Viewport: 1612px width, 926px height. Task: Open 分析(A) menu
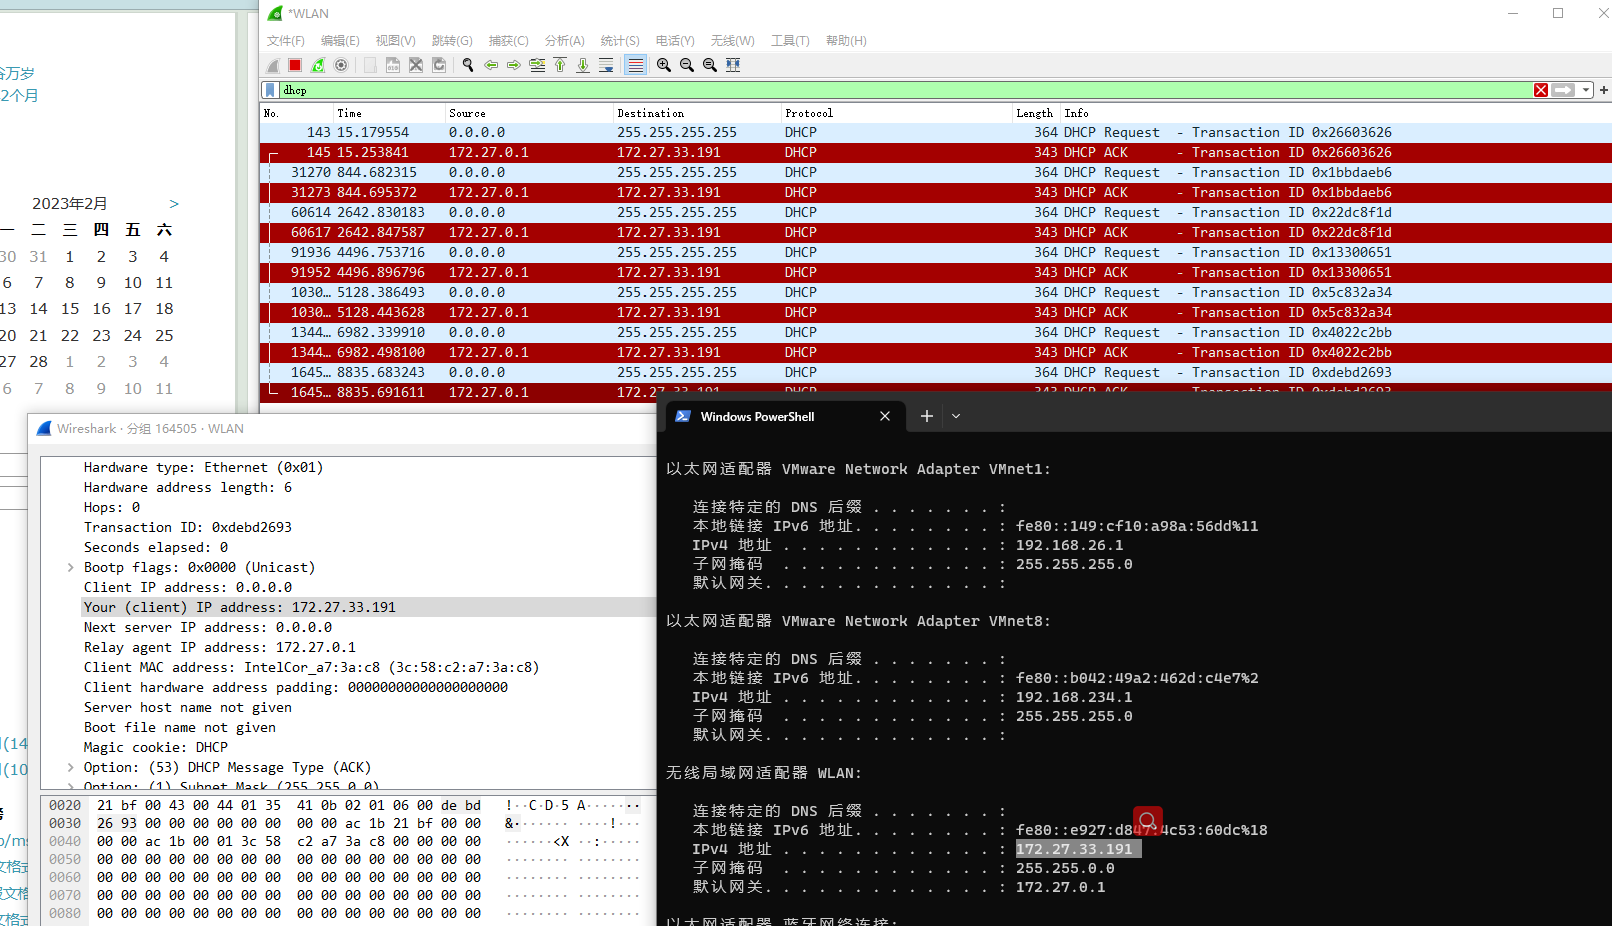pyautogui.click(x=565, y=41)
